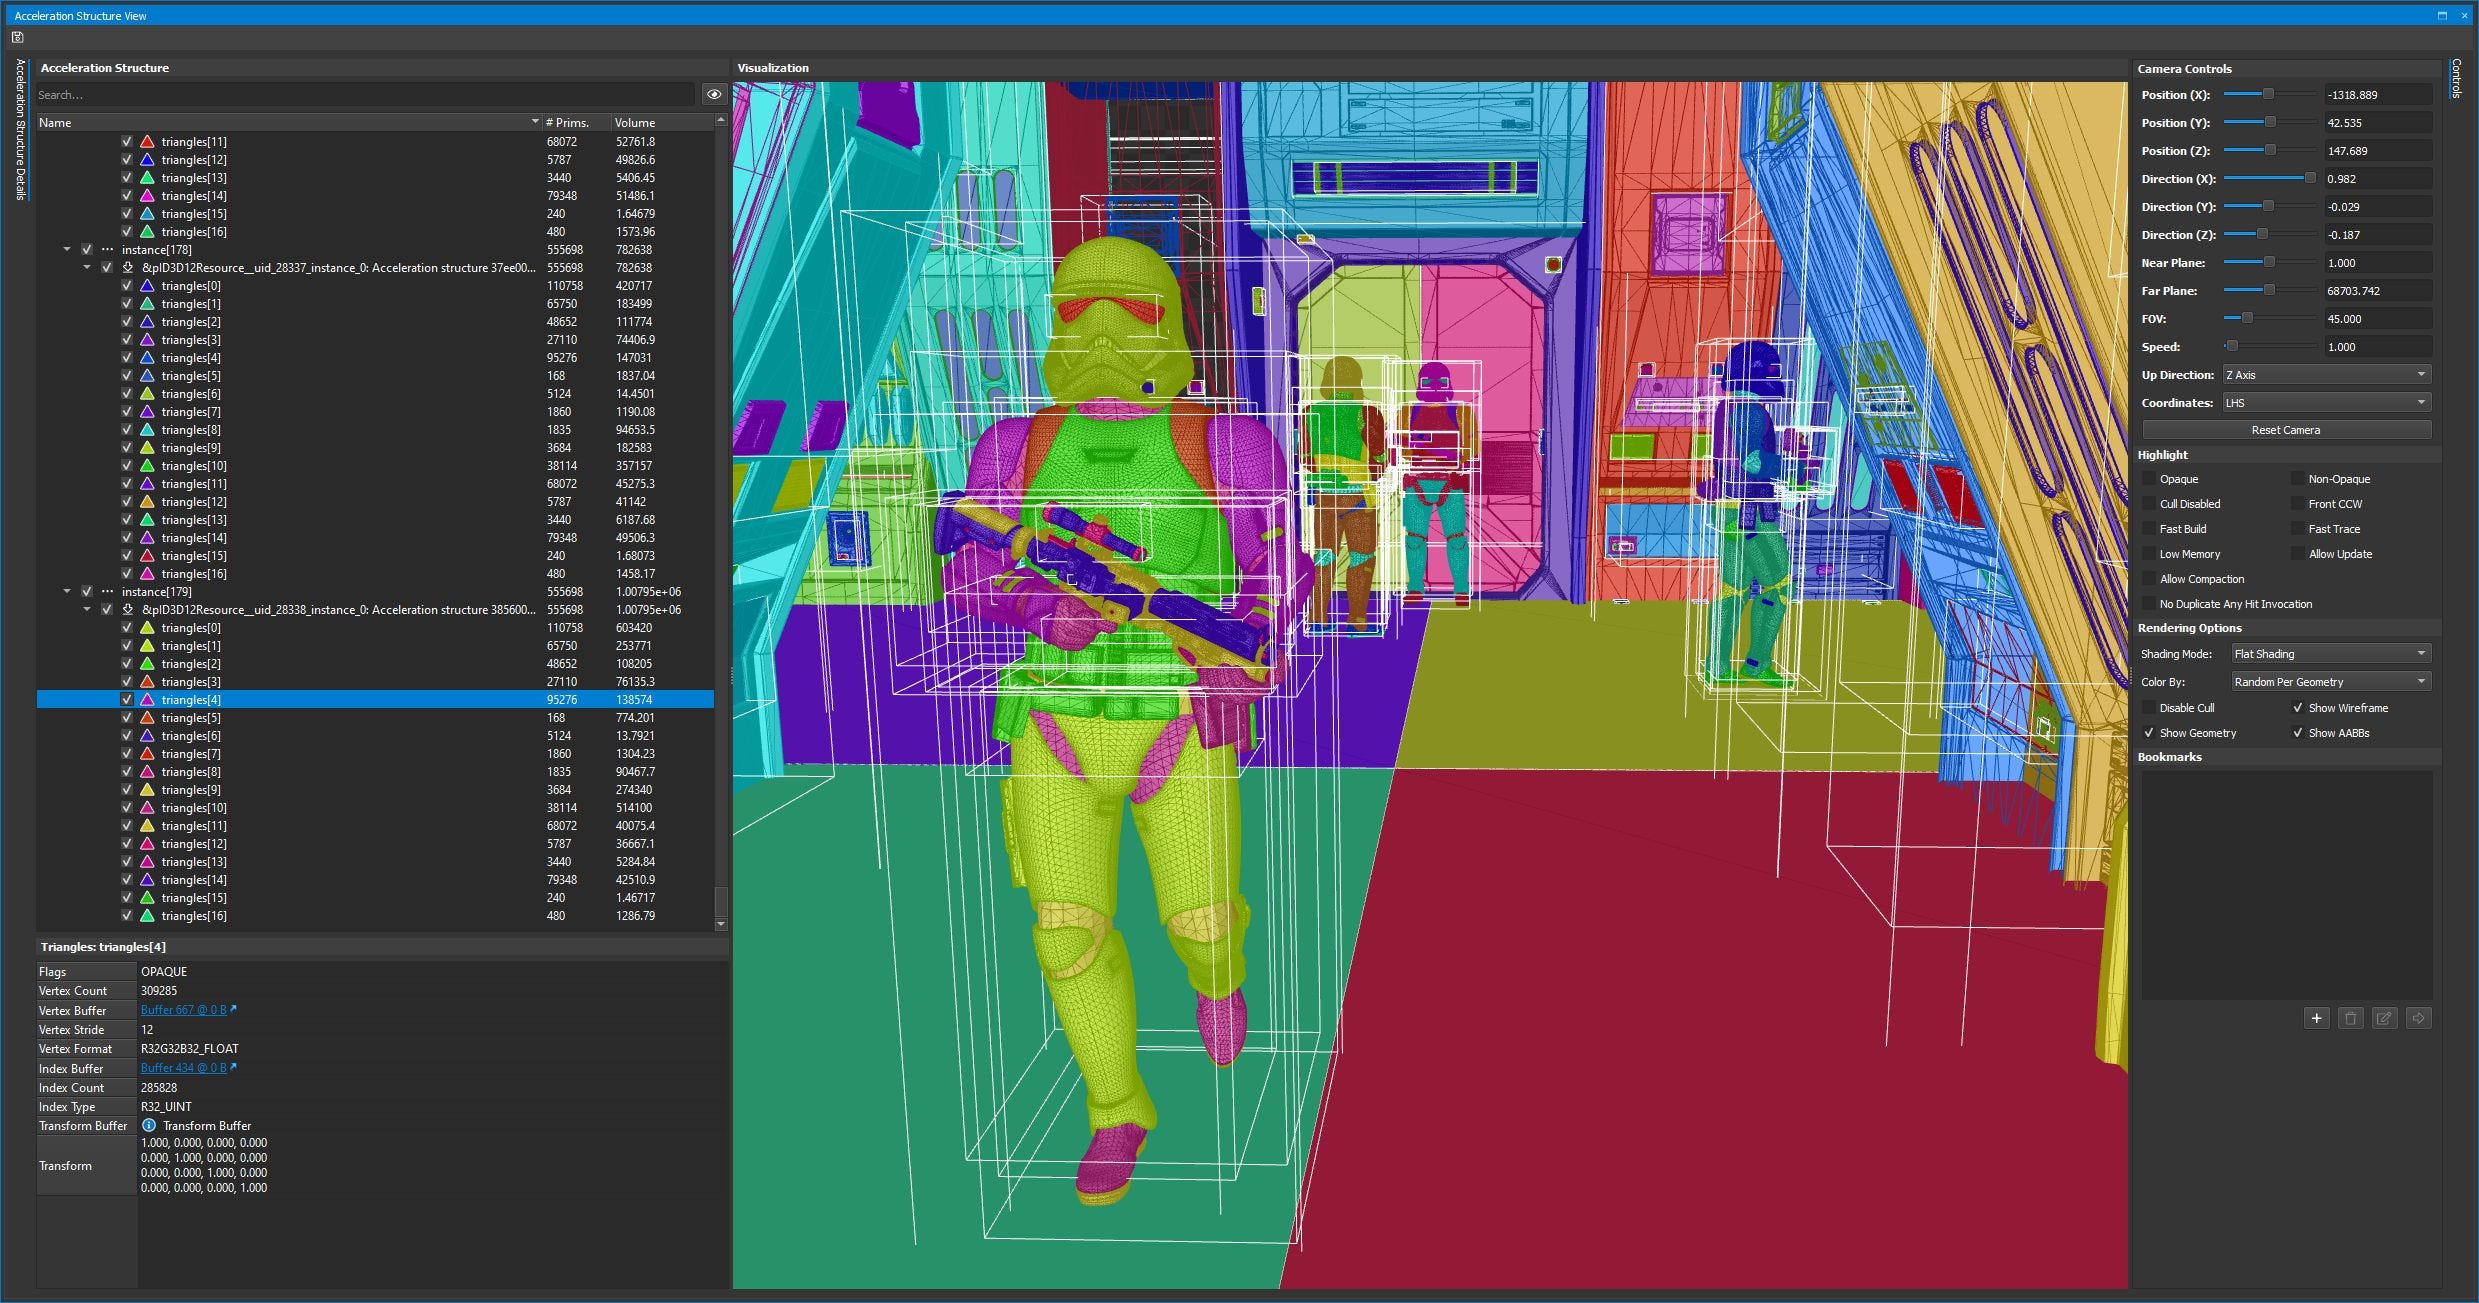
Task: Click the tree list scroll-down arrow
Action: [x=721, y=924]
